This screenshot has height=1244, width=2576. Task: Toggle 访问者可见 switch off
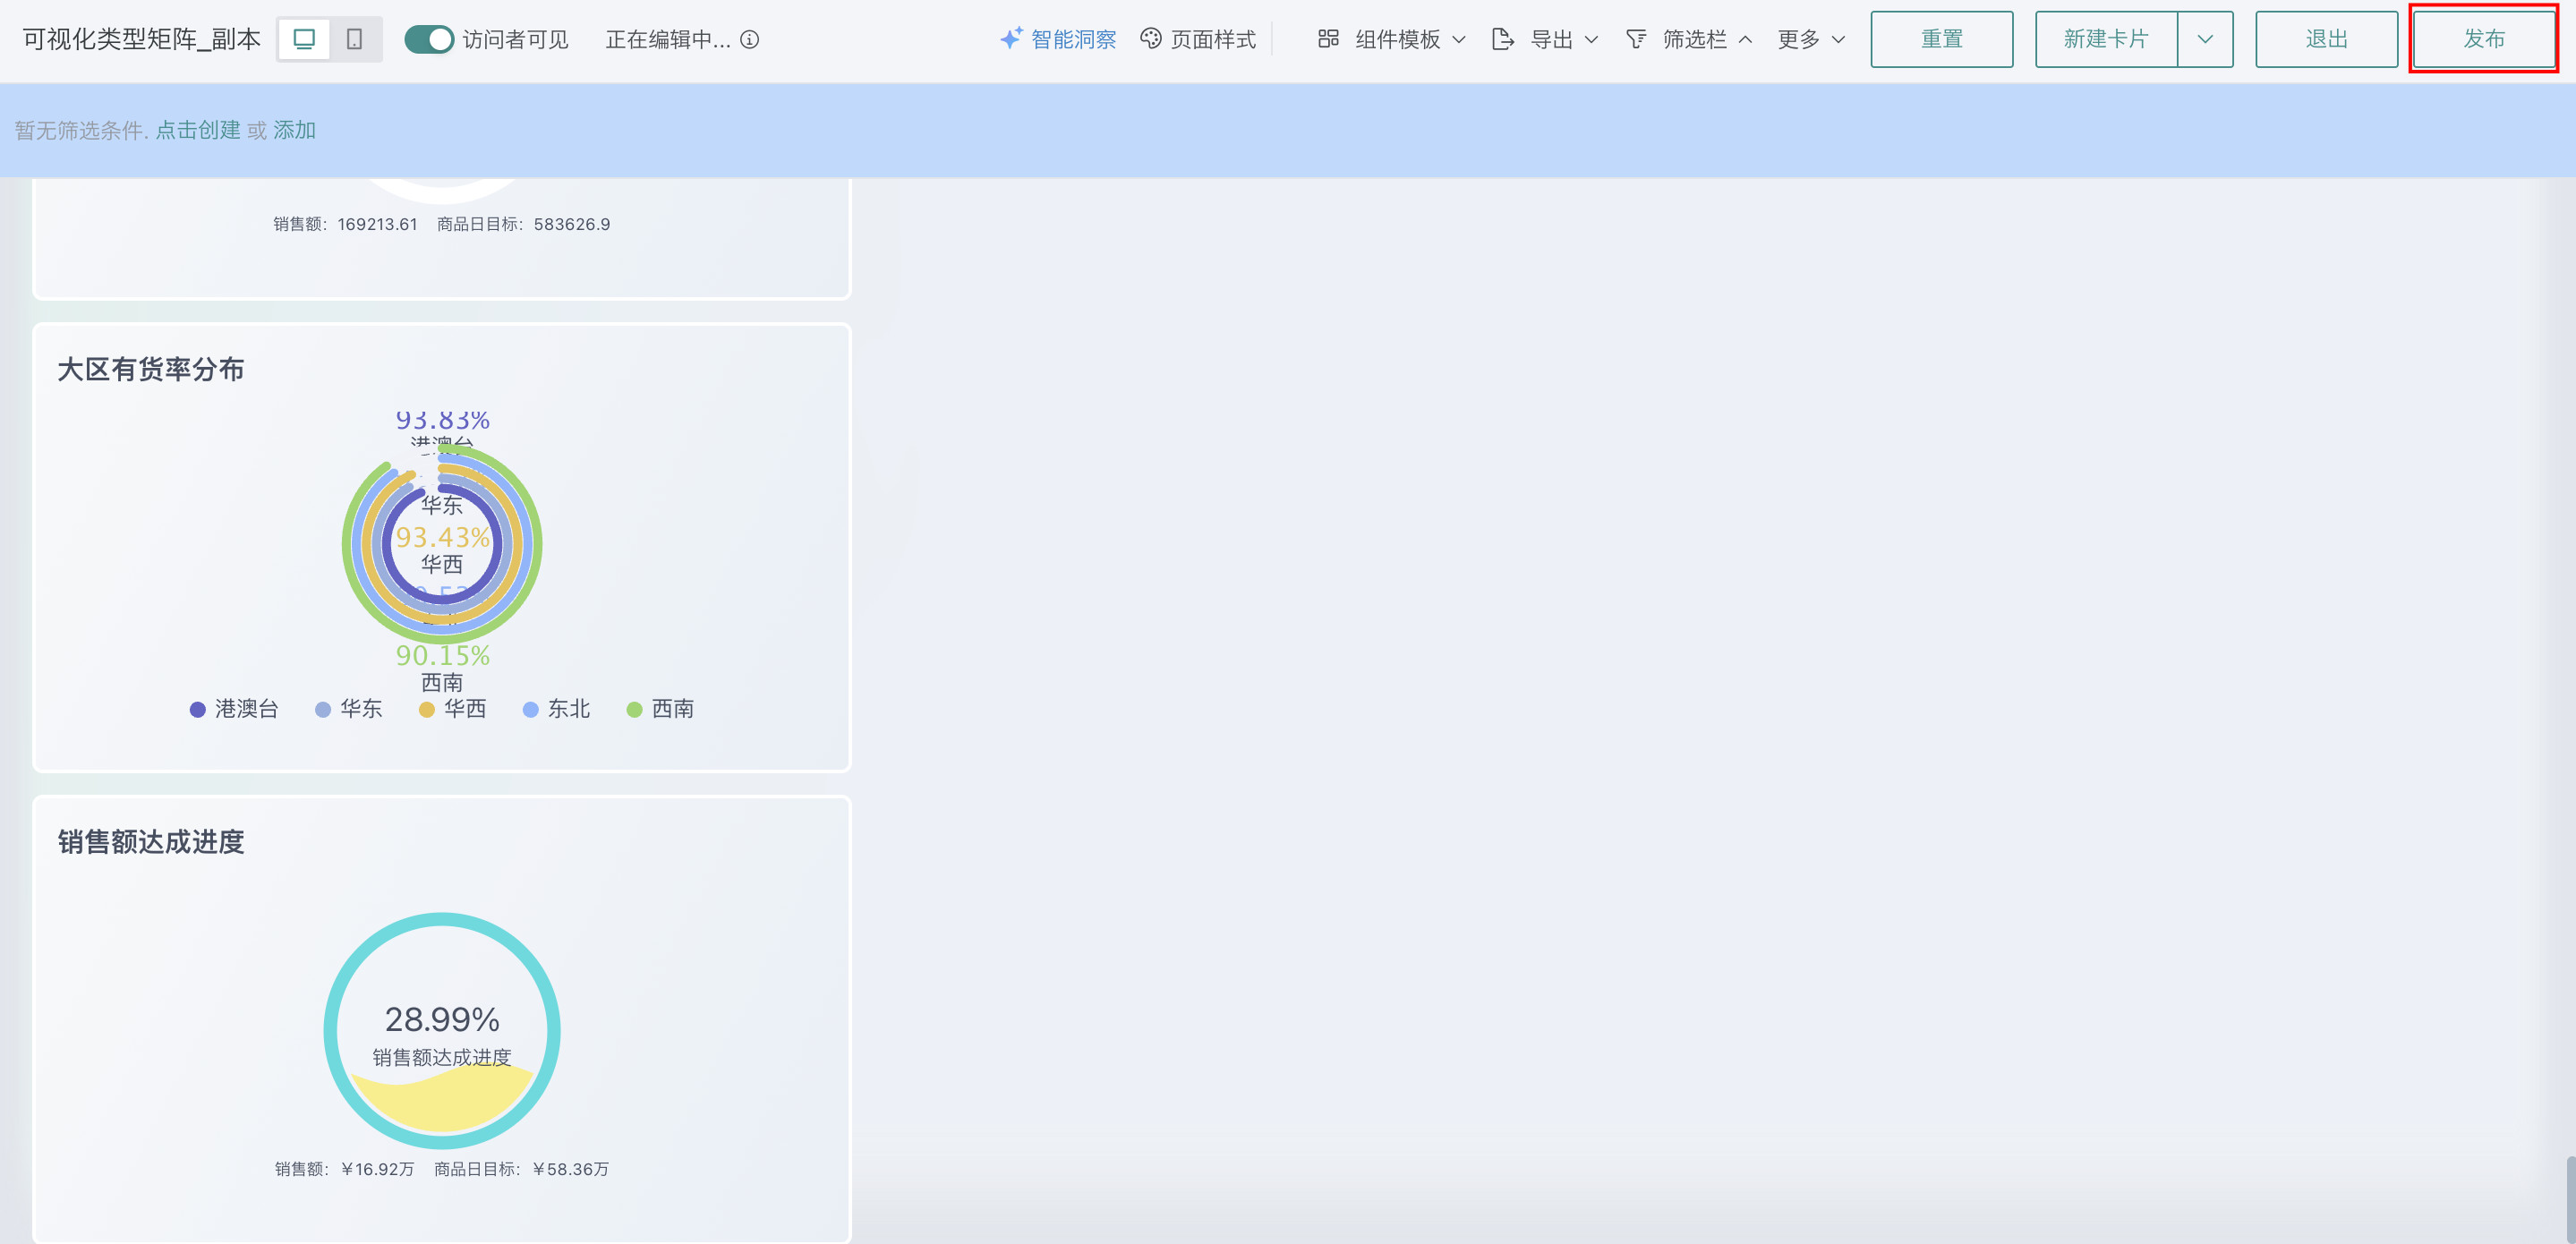[x=429, y=39]
